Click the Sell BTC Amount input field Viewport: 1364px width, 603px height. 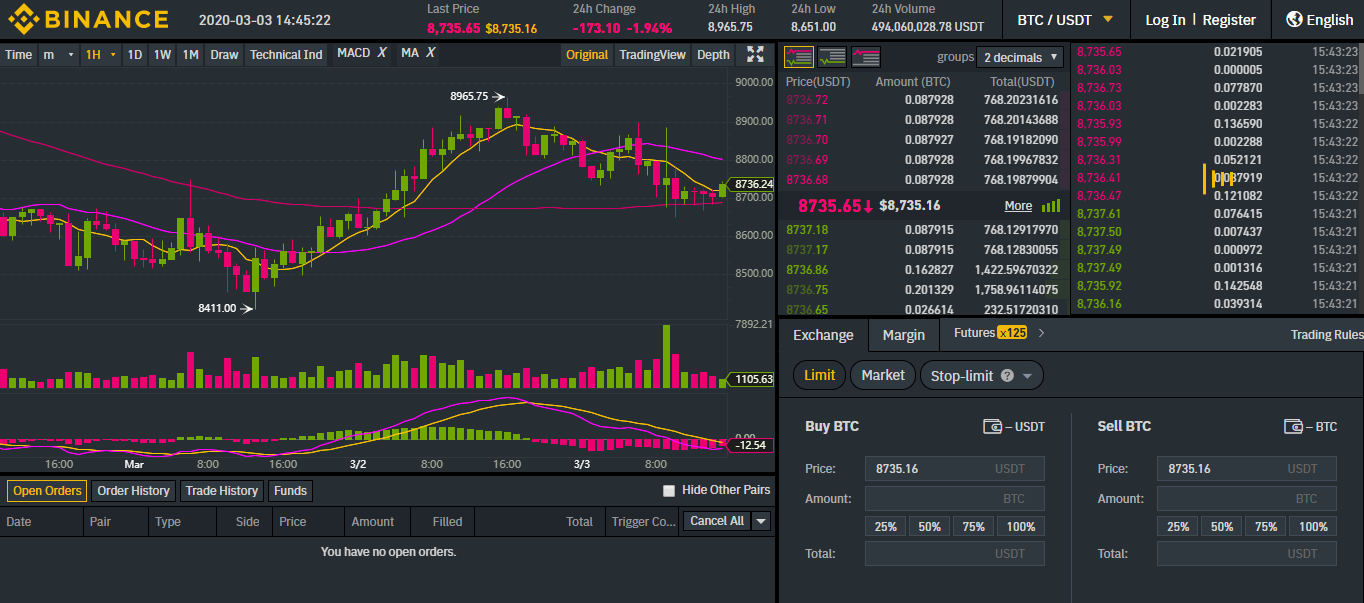pos(1247,499)
